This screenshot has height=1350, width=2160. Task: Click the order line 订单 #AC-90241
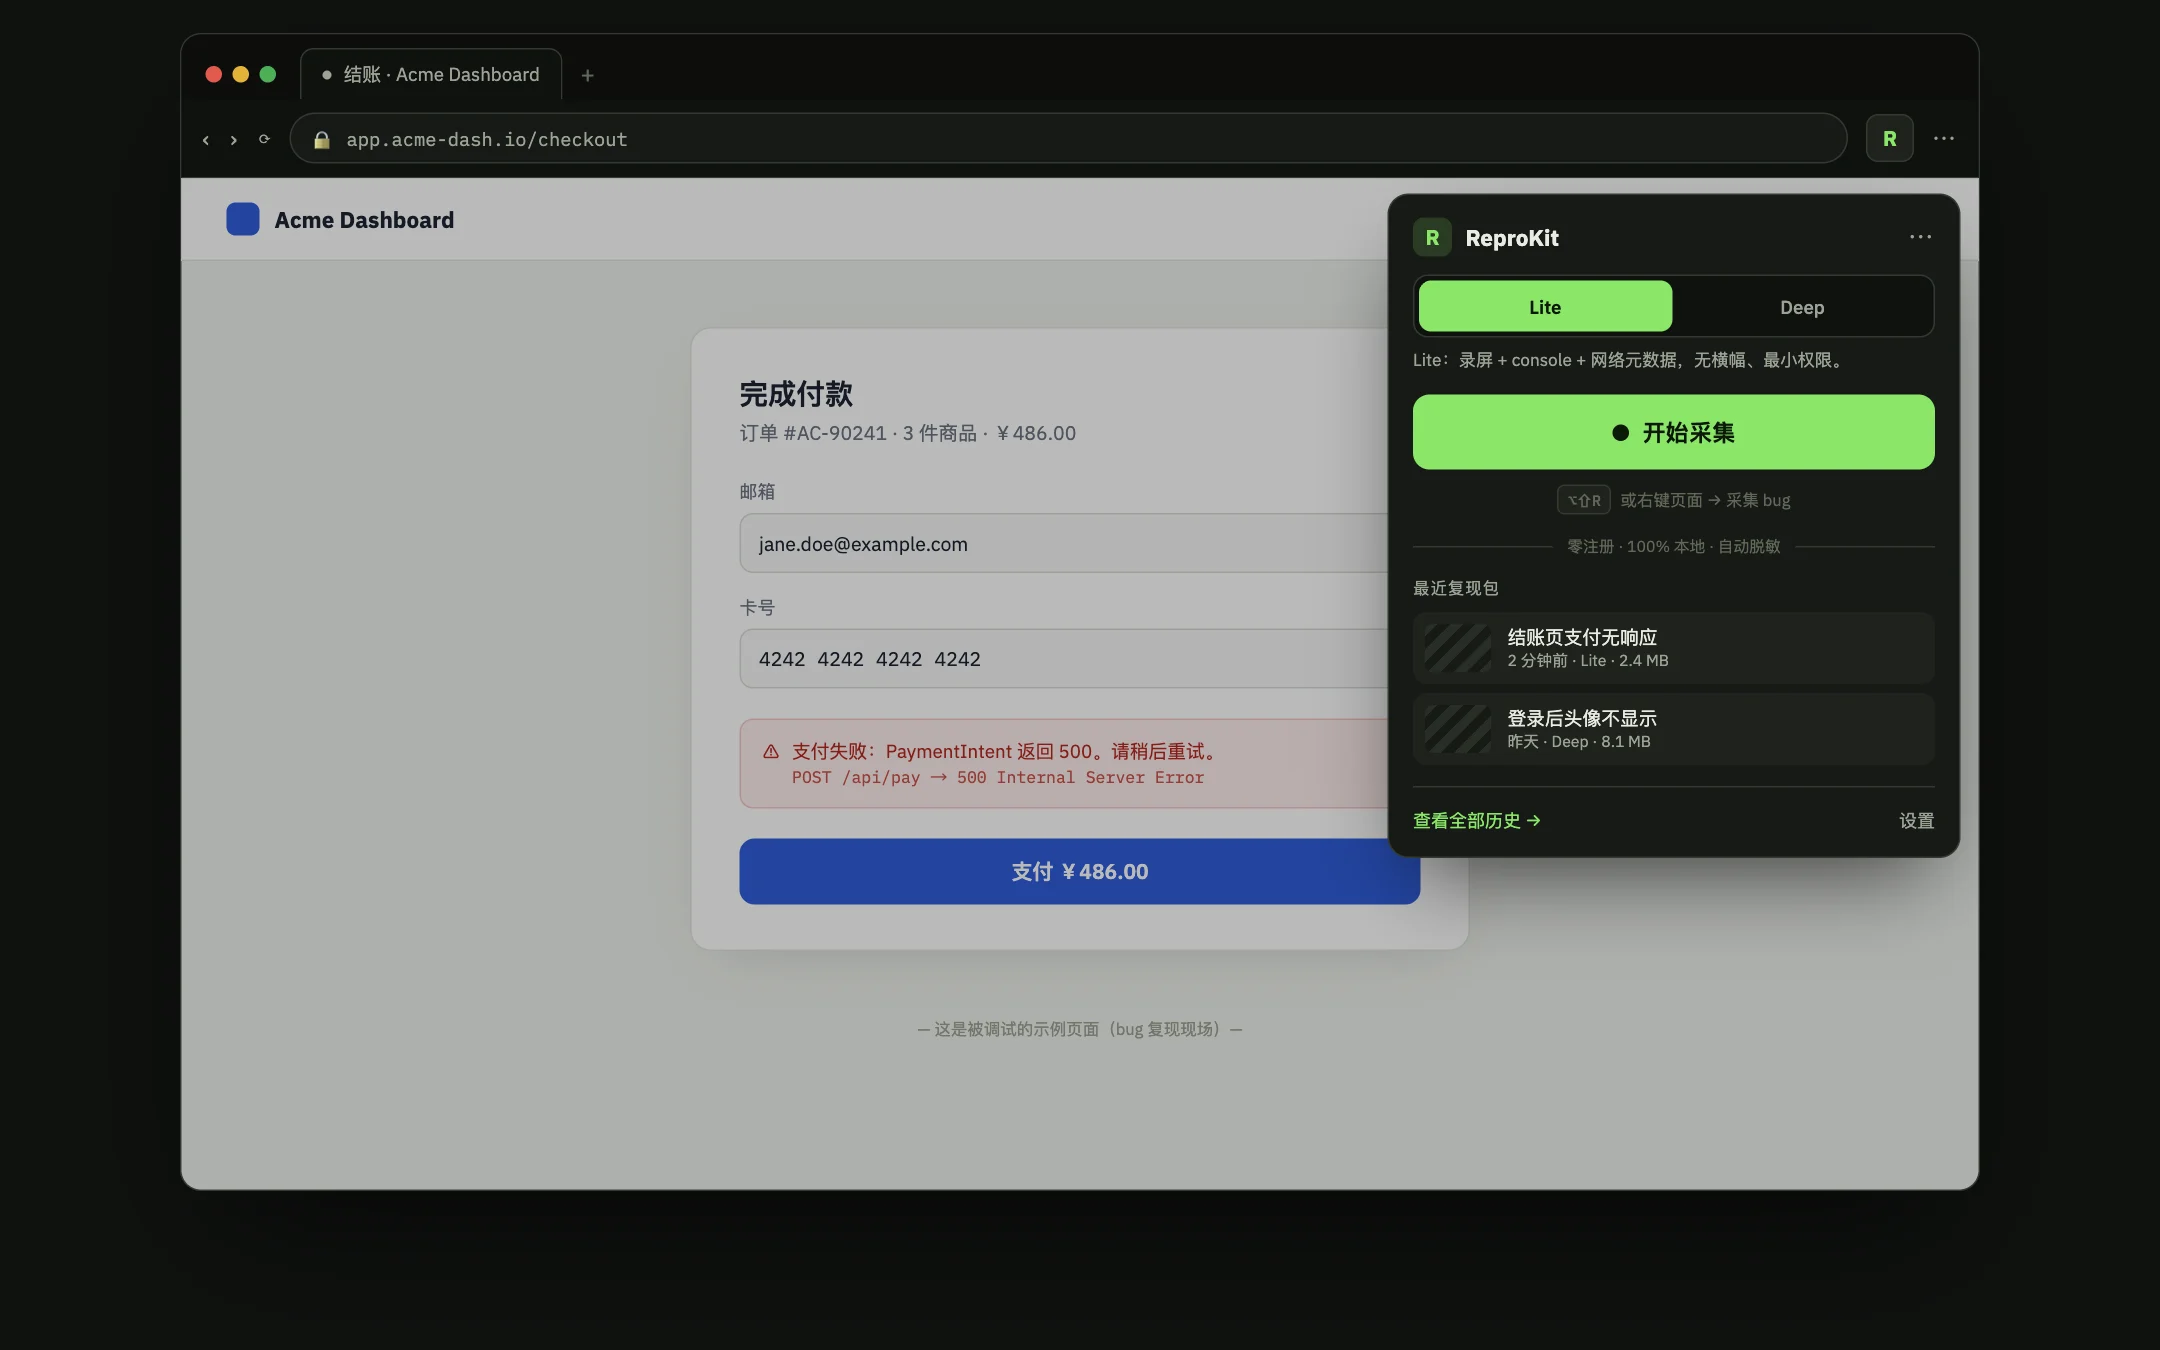[x=908, y=433]
